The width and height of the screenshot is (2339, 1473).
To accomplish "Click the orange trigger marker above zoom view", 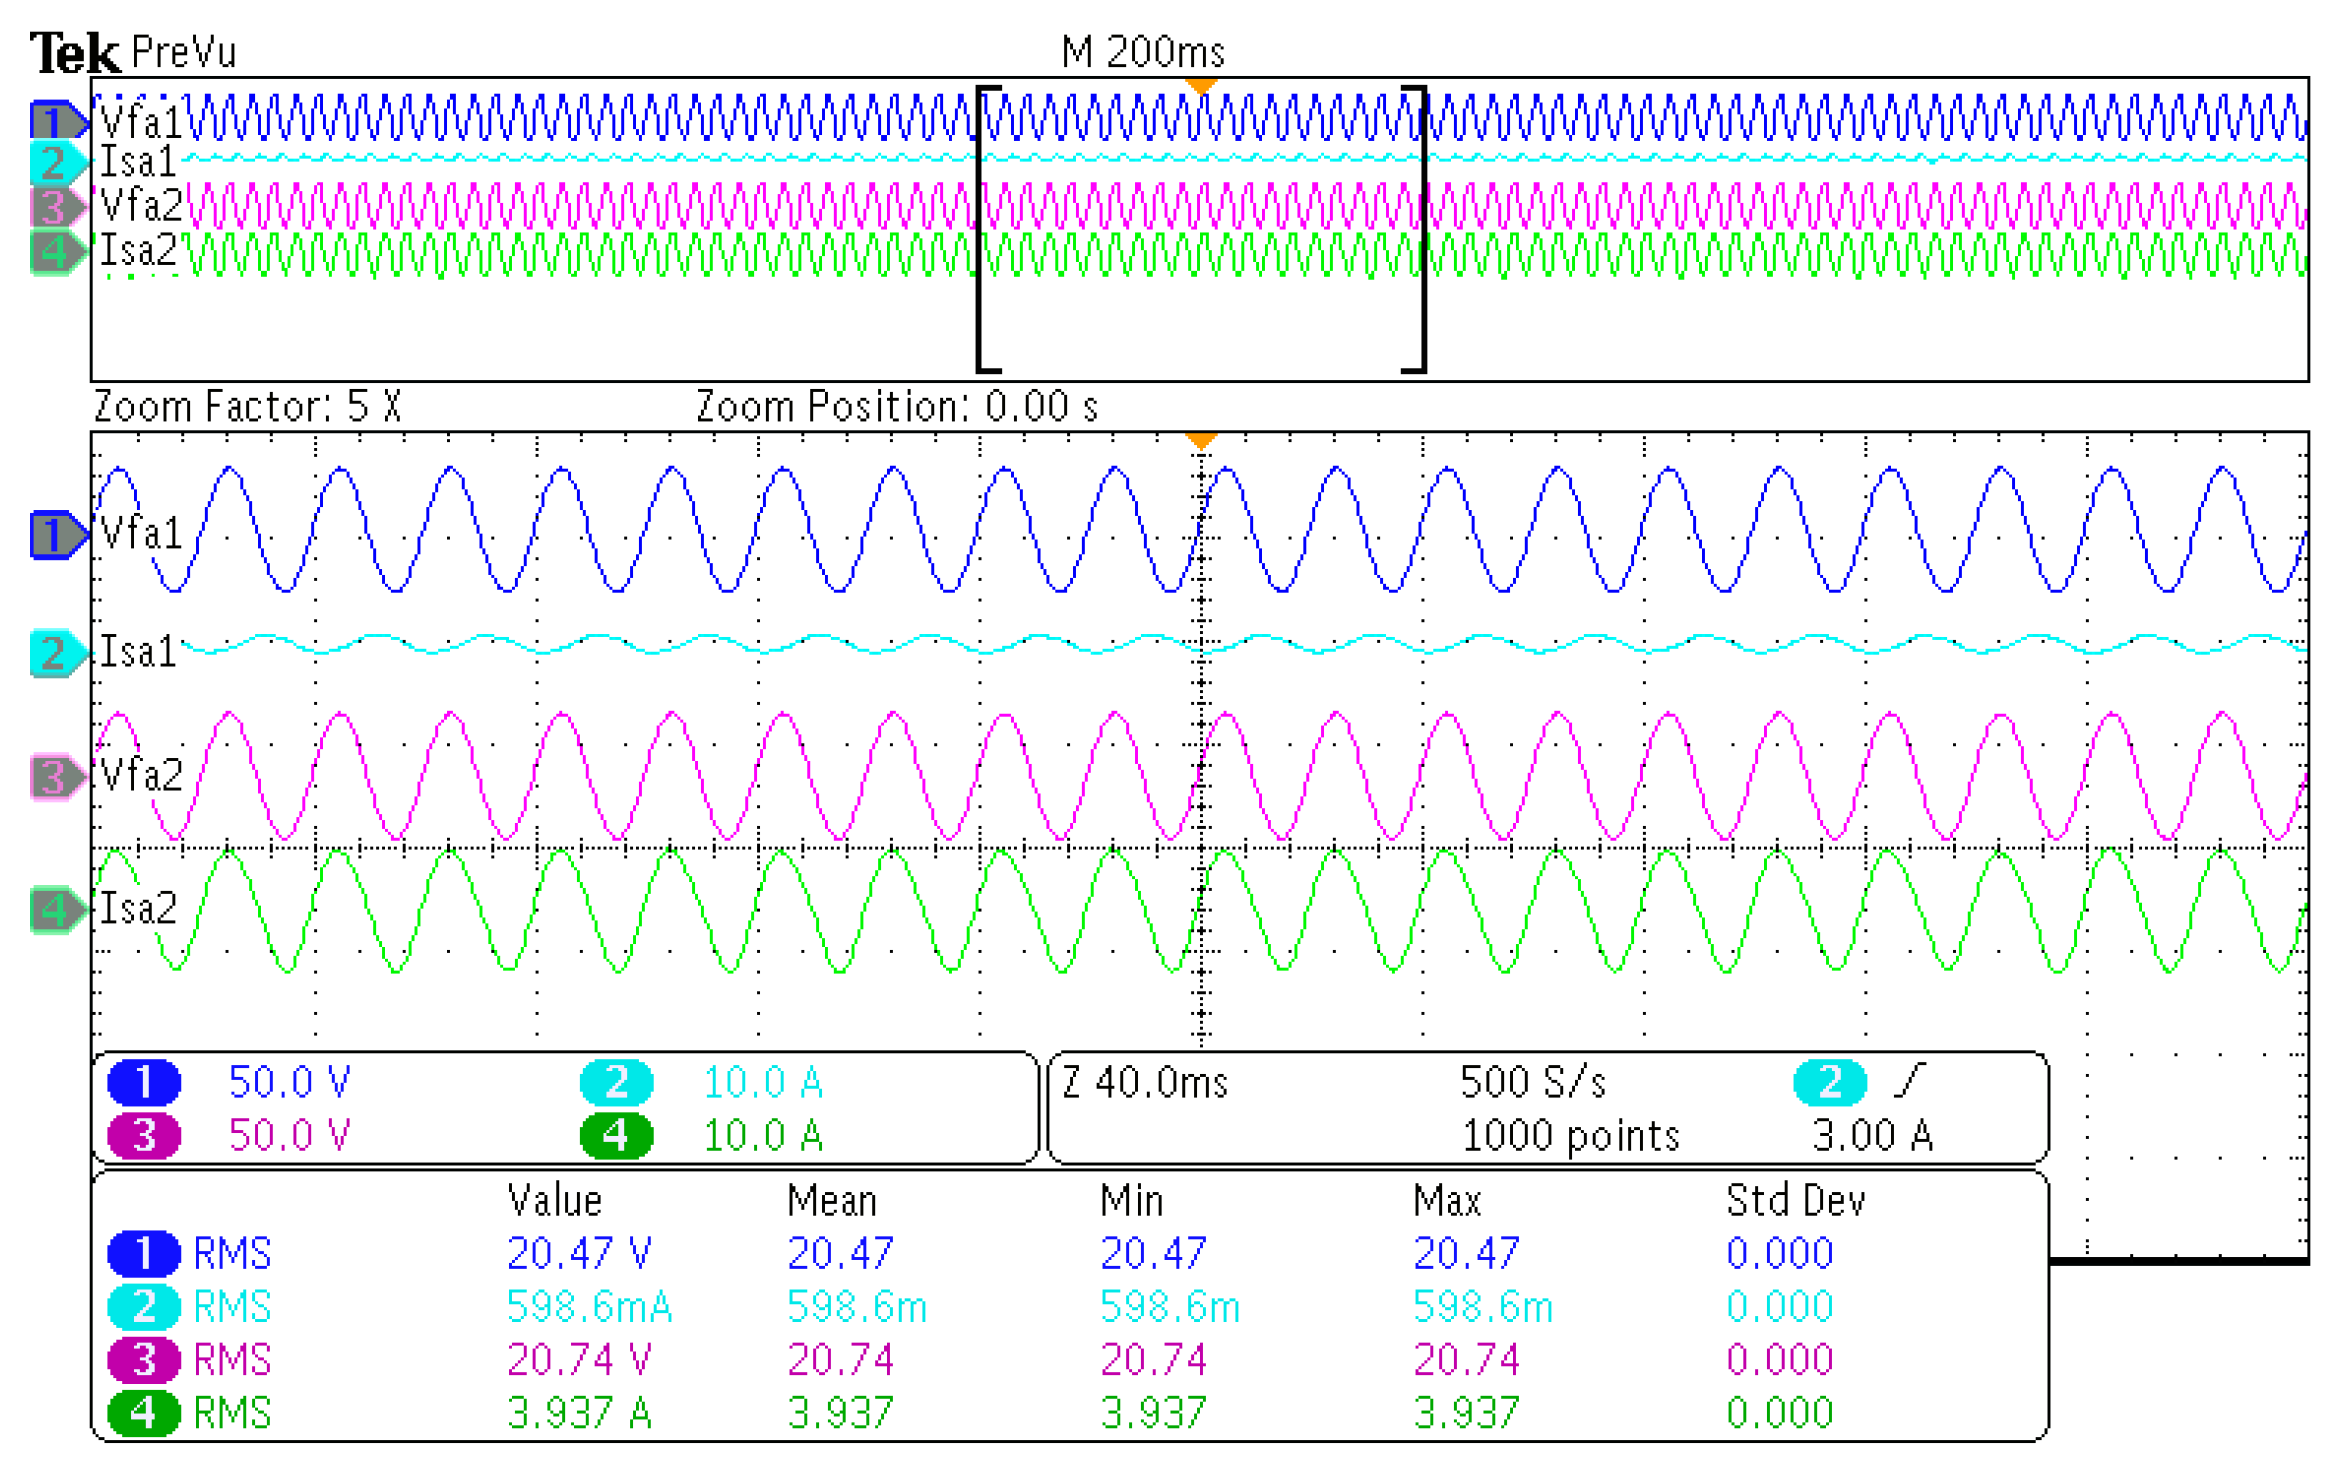I will click(x=1201, y=441).
